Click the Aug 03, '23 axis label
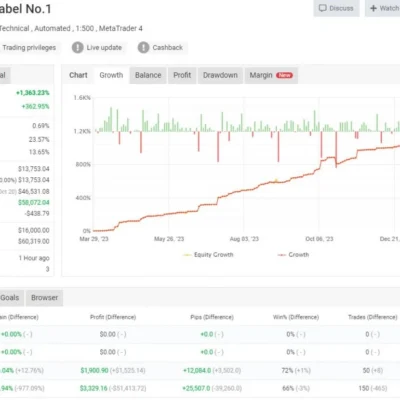Screen dimensions: 400x400 pyautogui.click(x=244, y=239)
